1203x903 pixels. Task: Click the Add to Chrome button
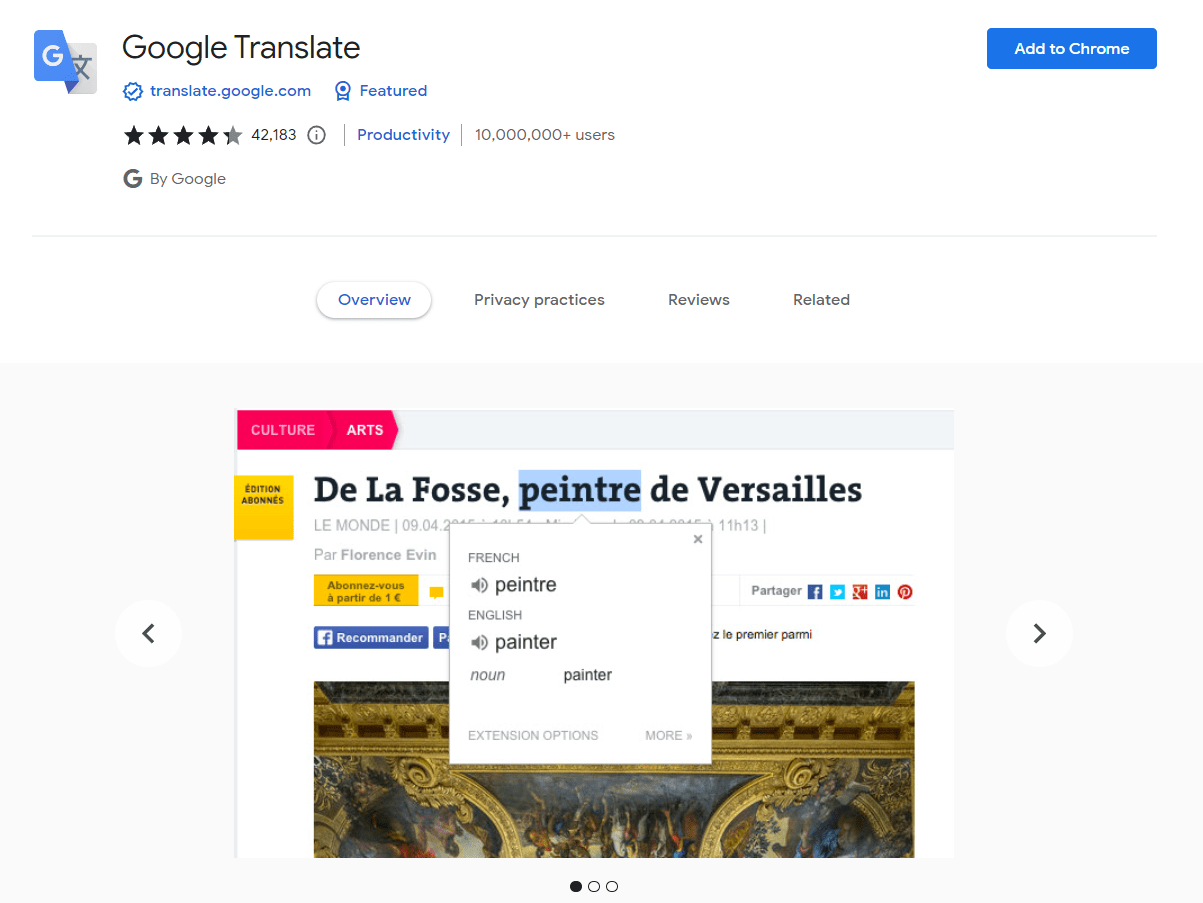[1071, 48]
